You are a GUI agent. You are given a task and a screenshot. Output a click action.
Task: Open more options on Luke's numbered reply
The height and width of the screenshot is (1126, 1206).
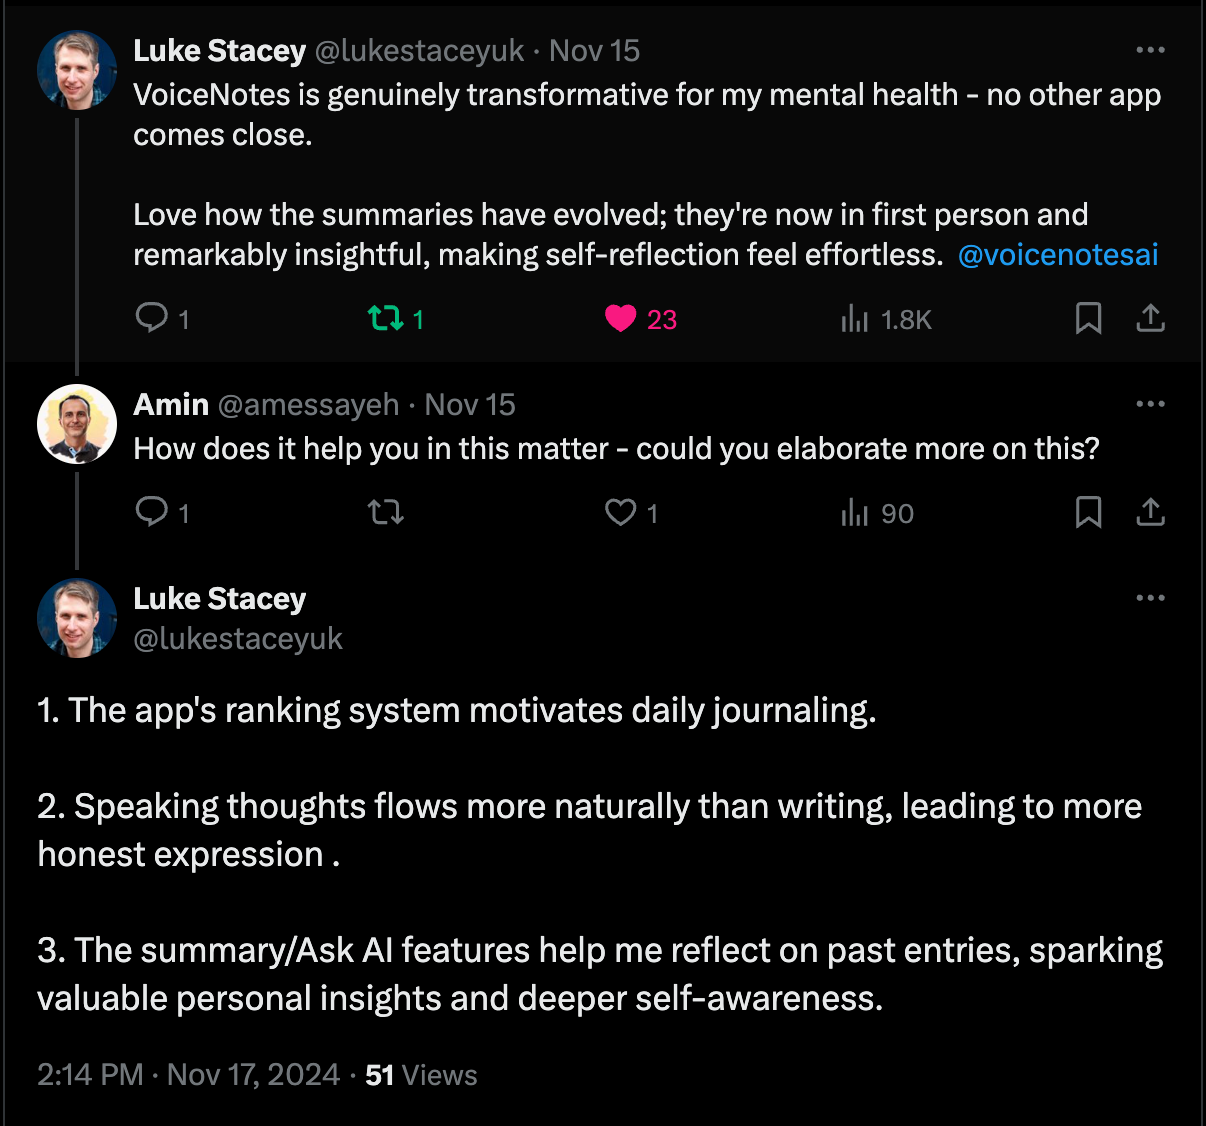(1150, 598)
